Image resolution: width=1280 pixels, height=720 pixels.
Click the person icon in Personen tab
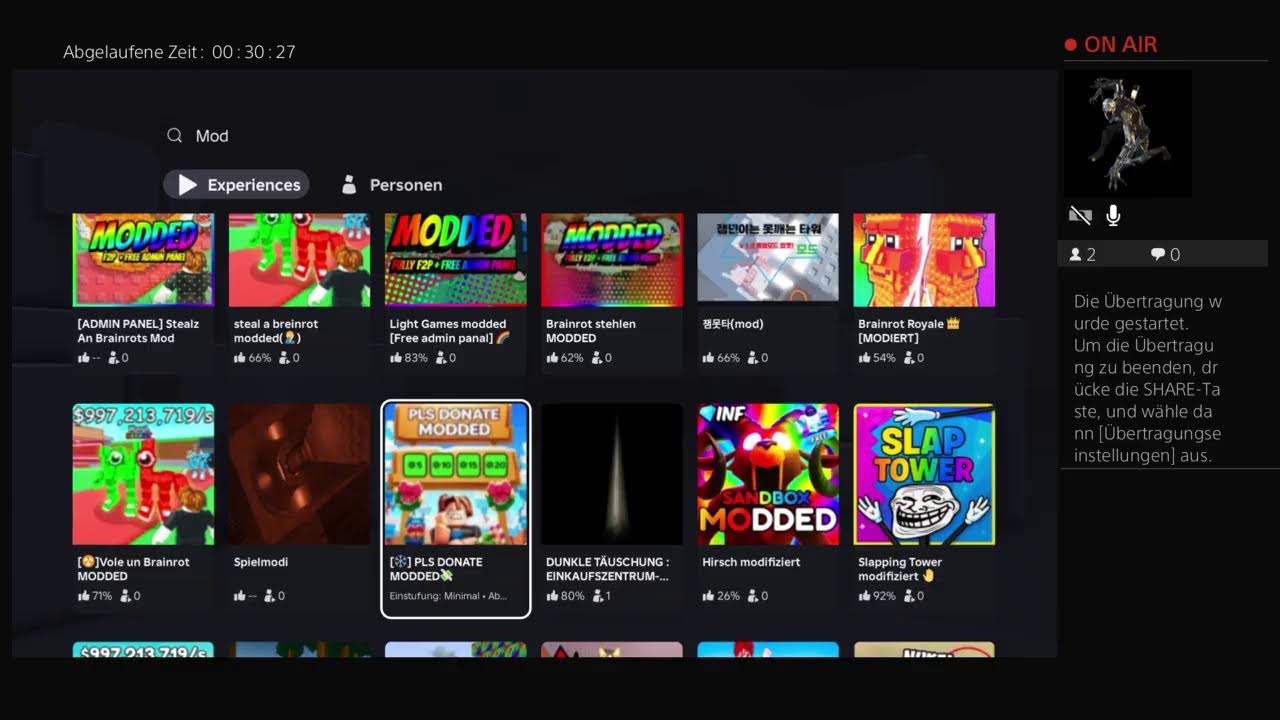coord(349,184)
